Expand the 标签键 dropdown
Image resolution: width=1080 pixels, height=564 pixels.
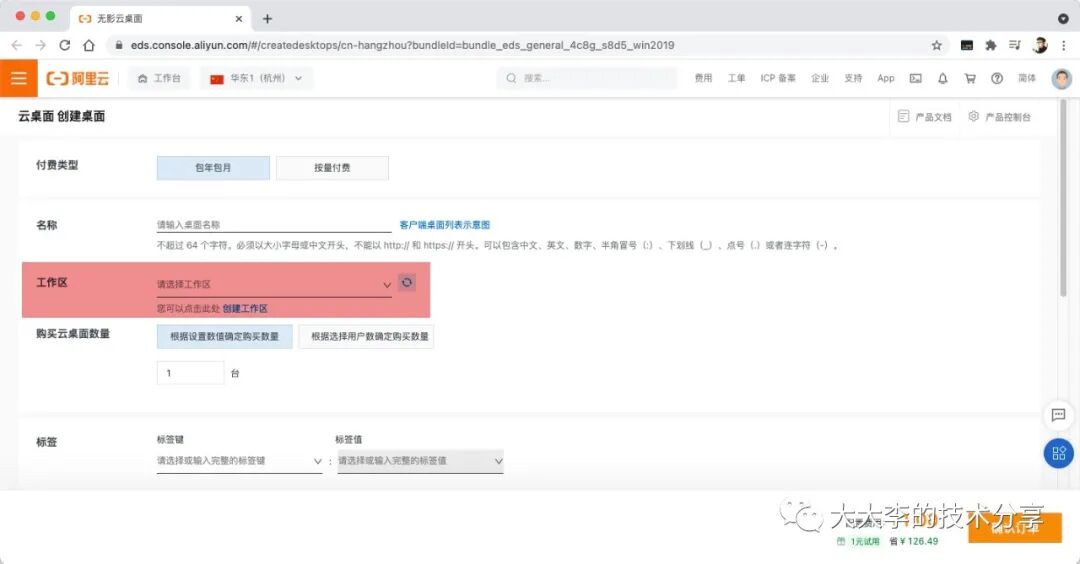(239, 461)
